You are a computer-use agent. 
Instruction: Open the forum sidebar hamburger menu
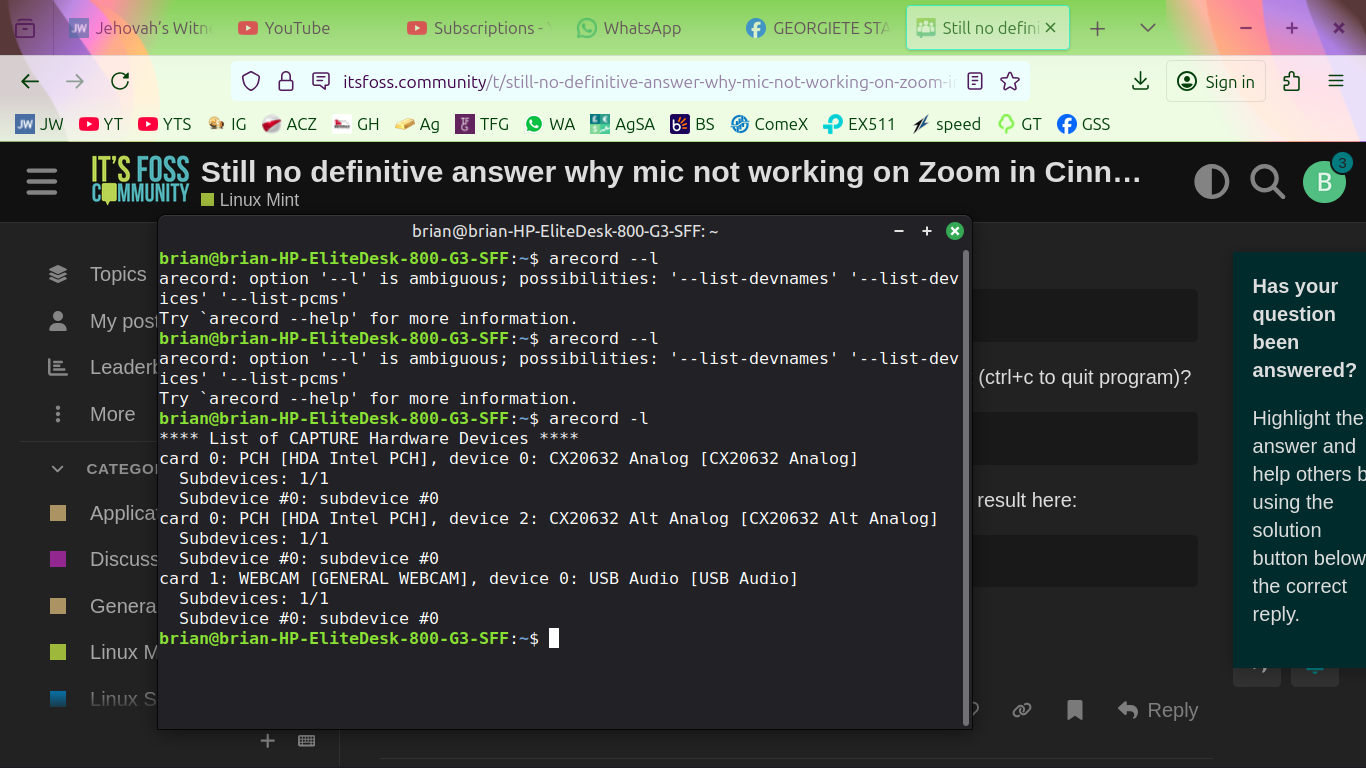[42, 182]
